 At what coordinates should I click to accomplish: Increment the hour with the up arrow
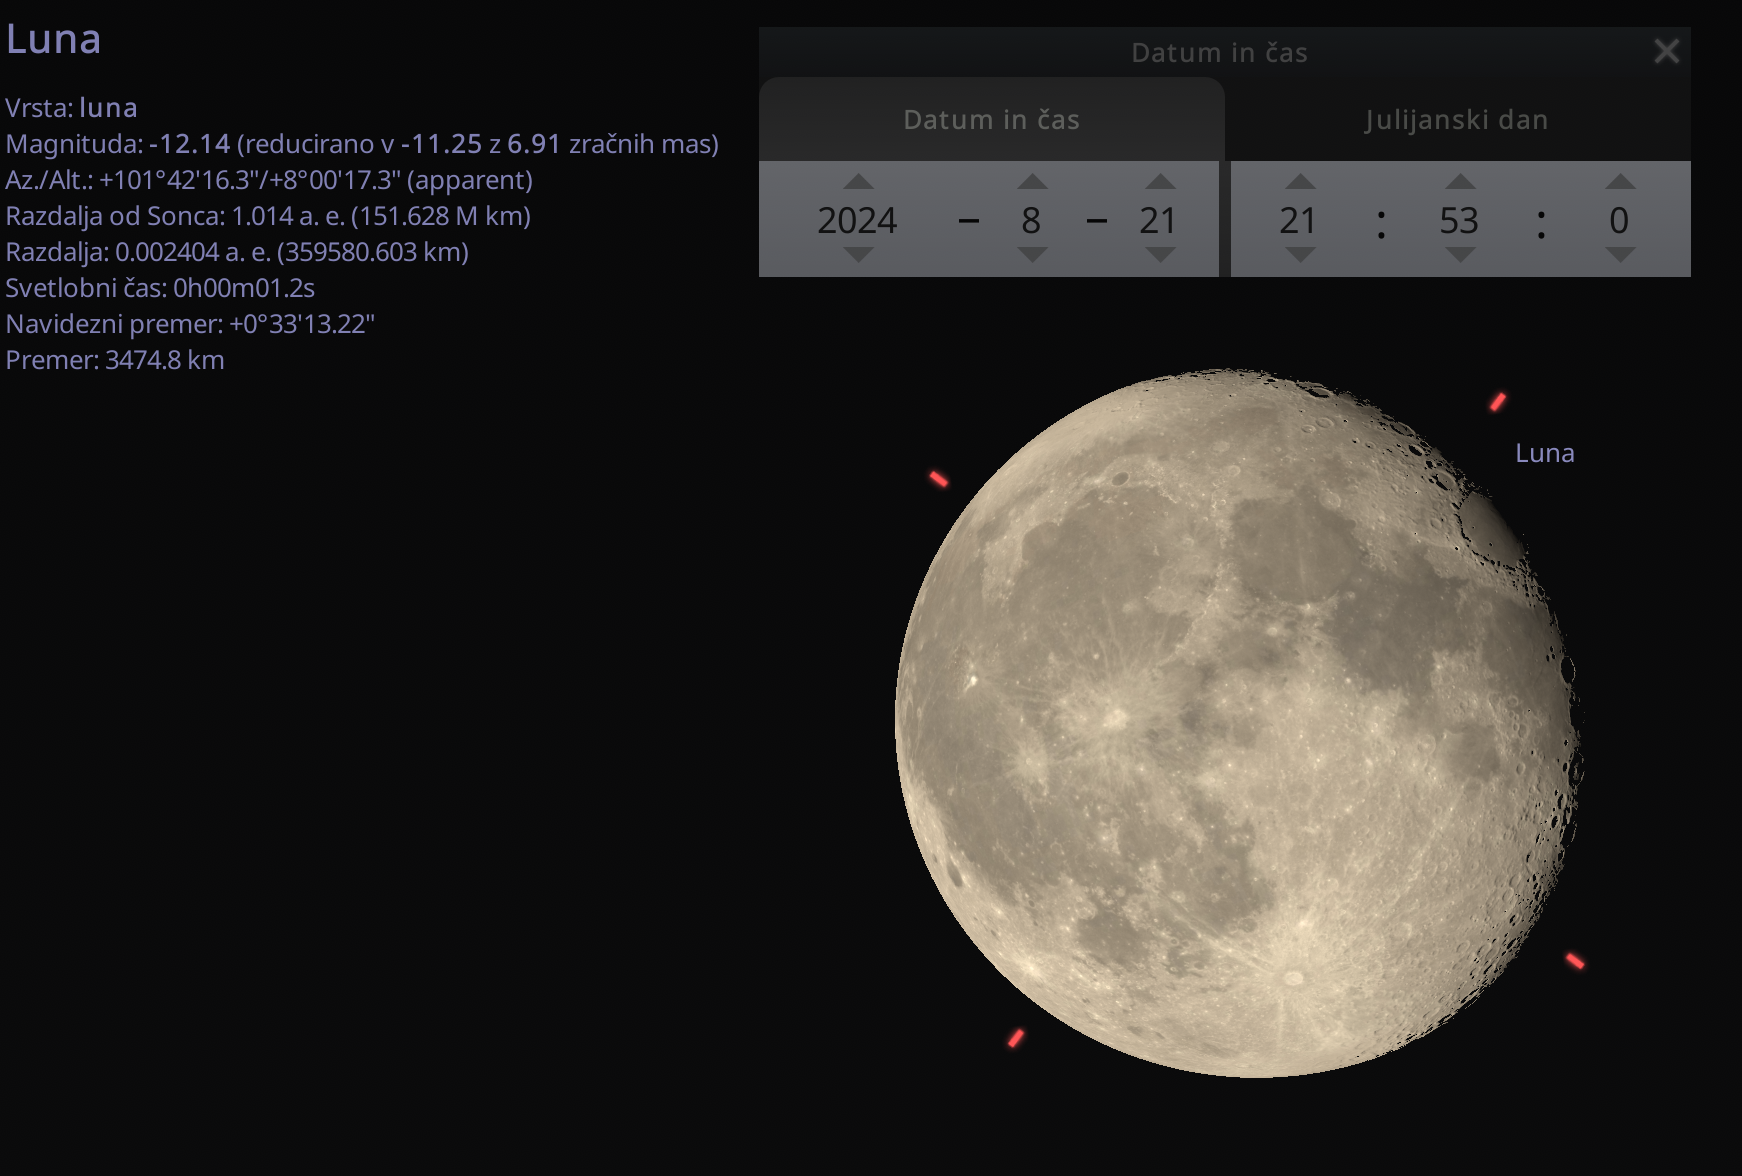1299,182
